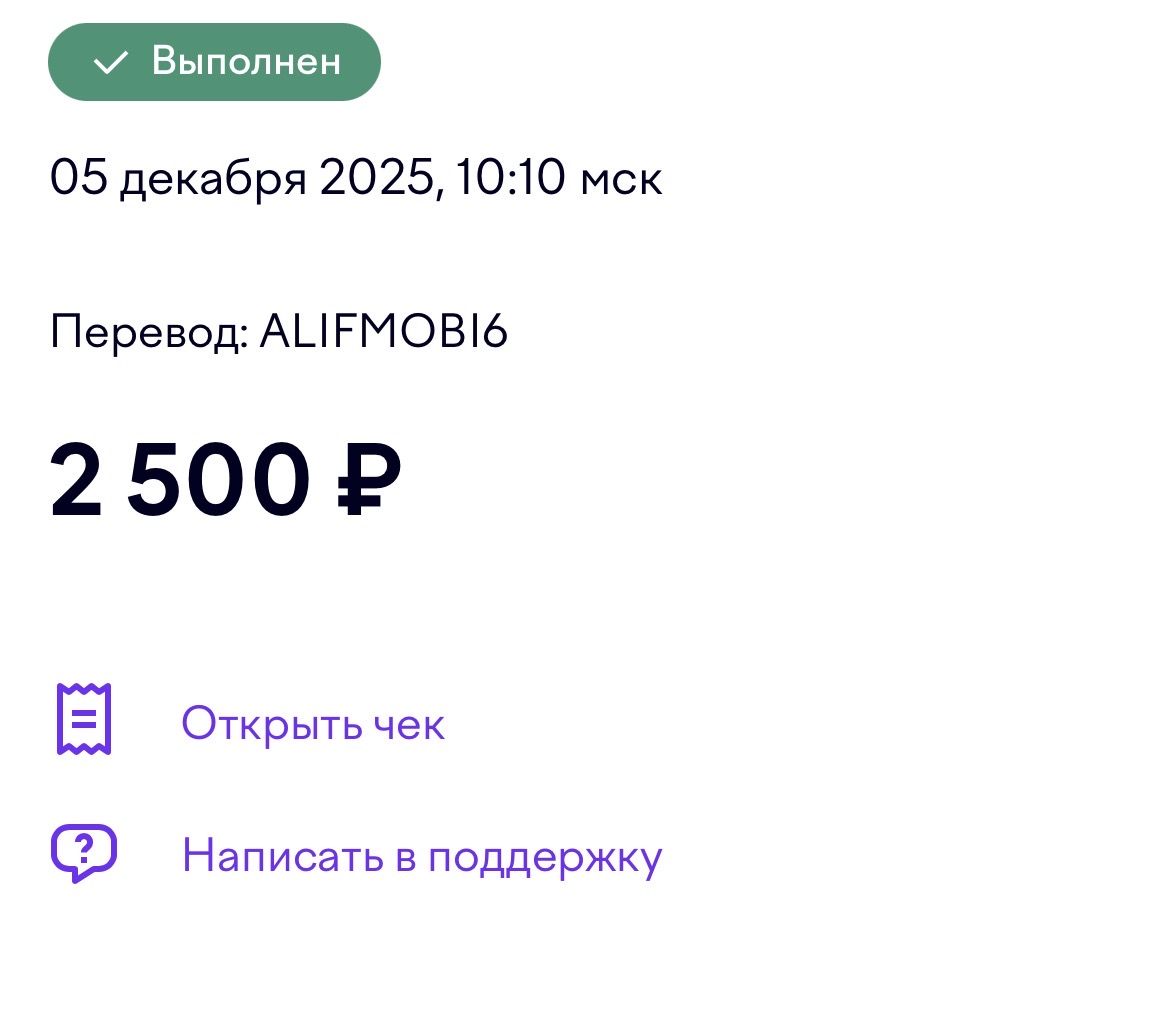Image resolution: width=1170 pixels, height=1018 pixels.
Task: Click the checkmark in the status badge
Action: coord(110,63)
